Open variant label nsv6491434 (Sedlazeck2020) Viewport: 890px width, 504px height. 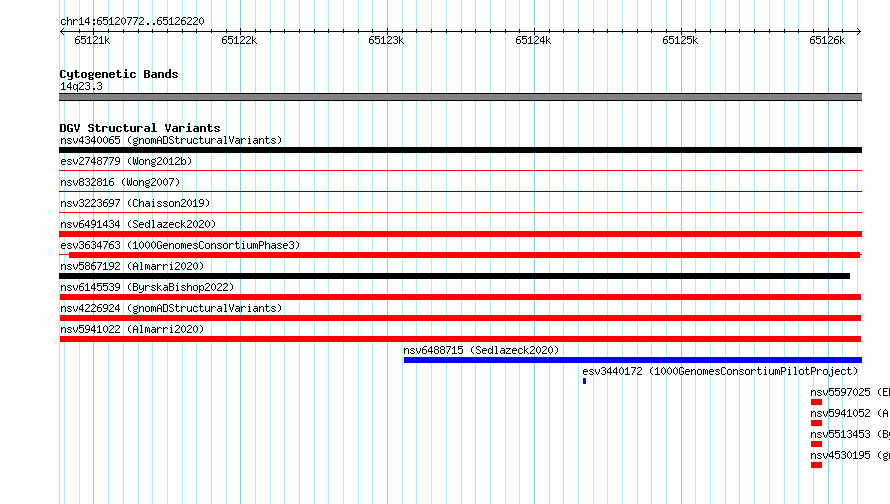(138, 224)
